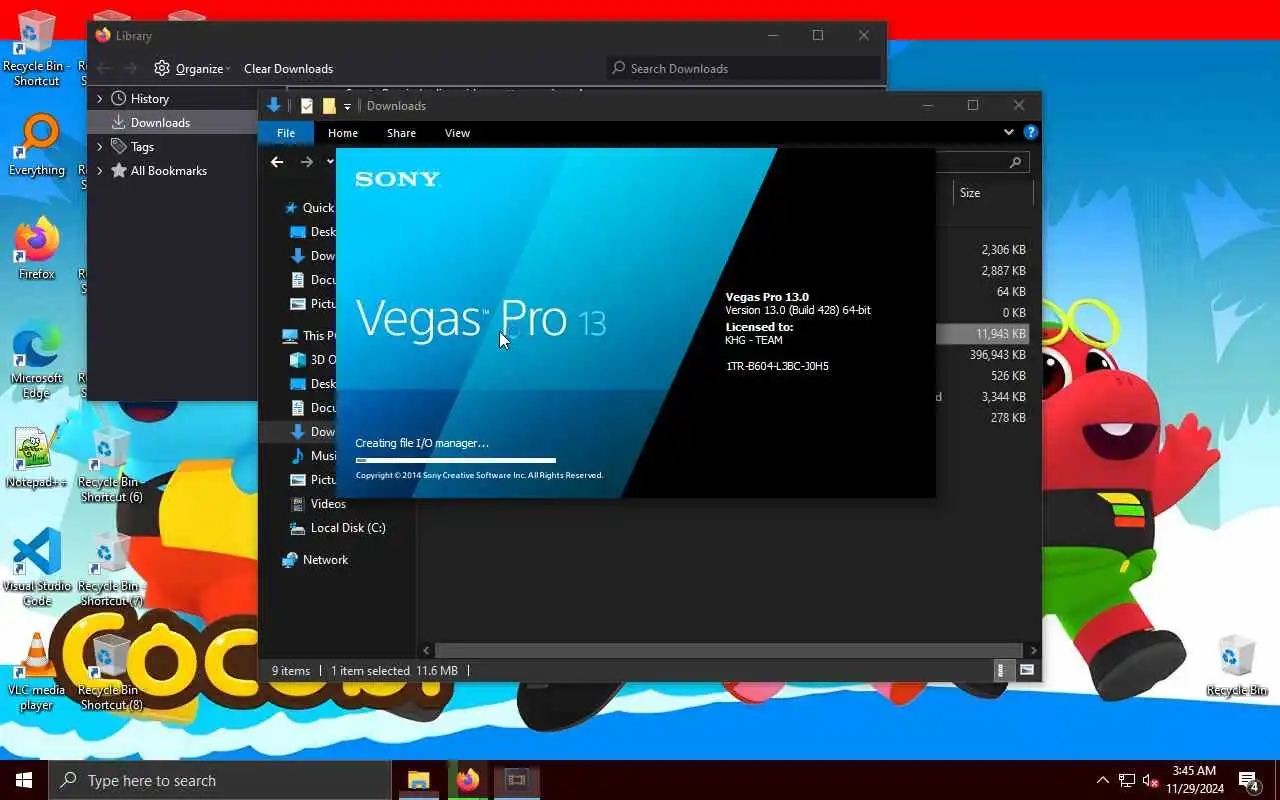Image resolution: width=1280 pixels, height=800 pixels.
Task: Open the Organize dropdown in Library
Action: coord(192,68)
